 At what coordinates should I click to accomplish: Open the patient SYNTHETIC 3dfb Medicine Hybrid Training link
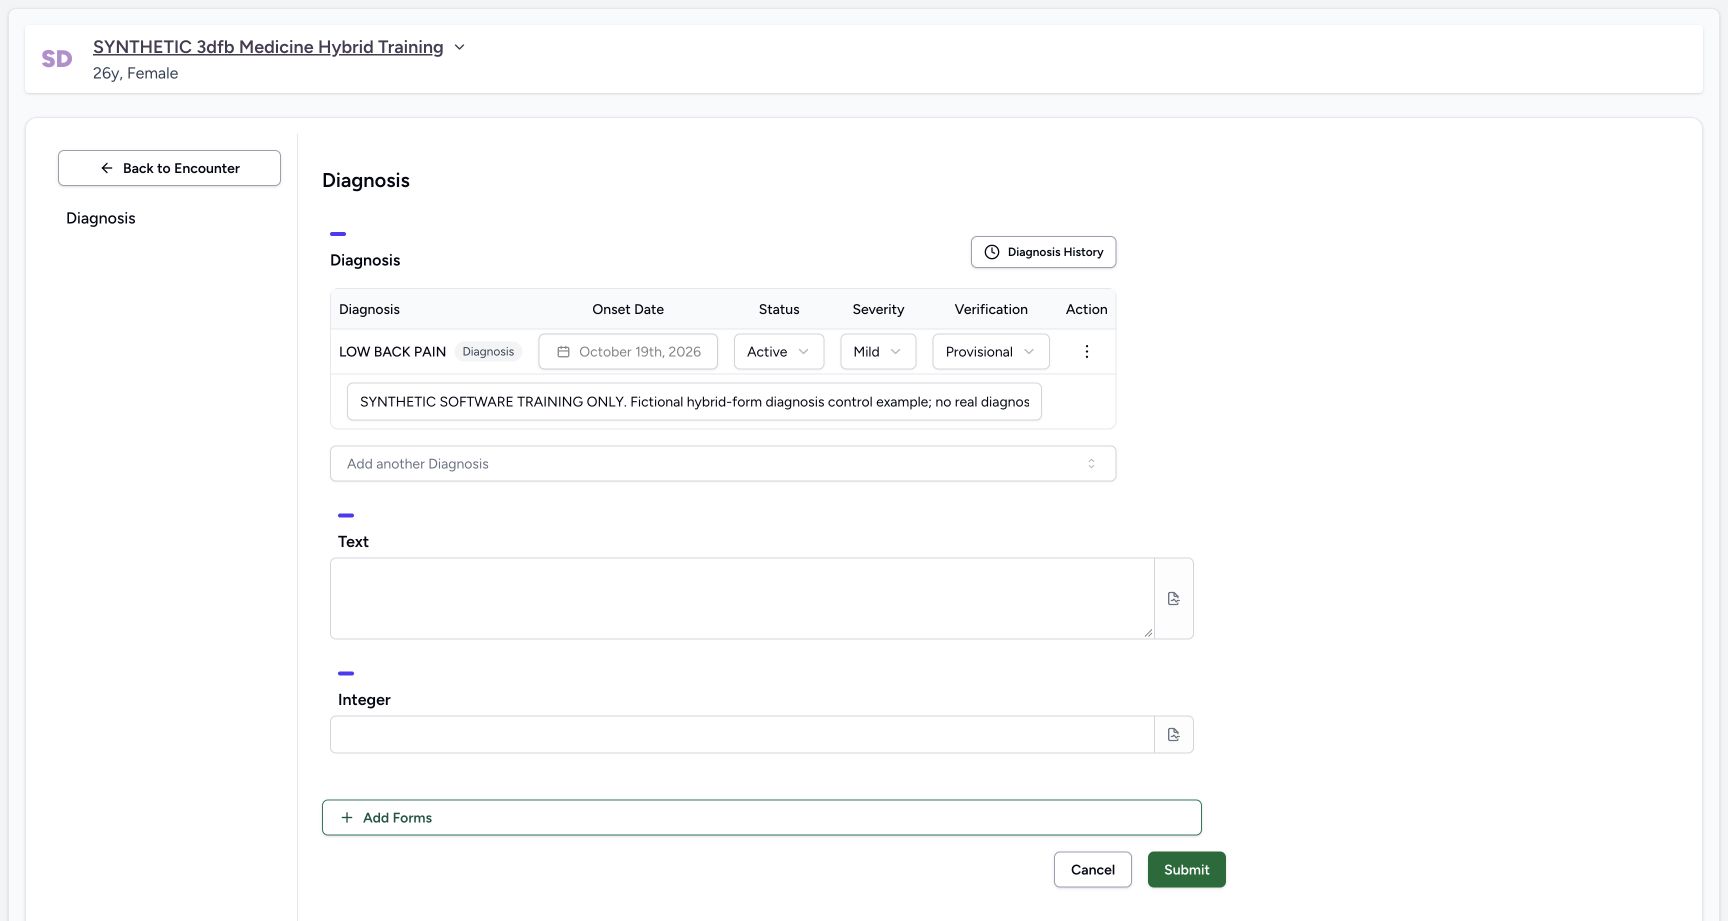(x=268, y=47)
